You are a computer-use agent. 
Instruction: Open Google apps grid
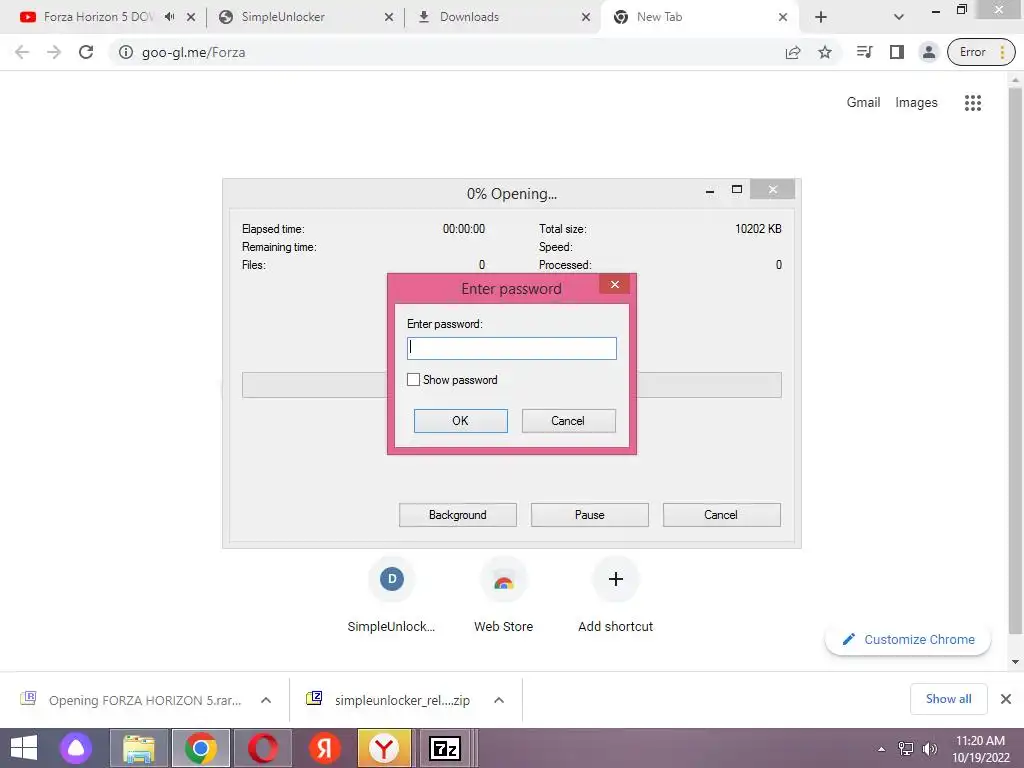(973, 103)
